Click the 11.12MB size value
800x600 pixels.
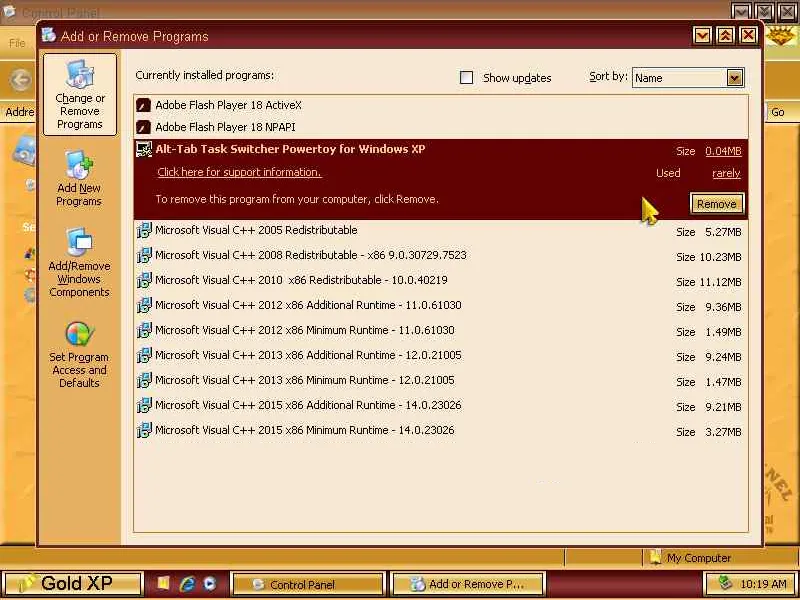(720, 282)
